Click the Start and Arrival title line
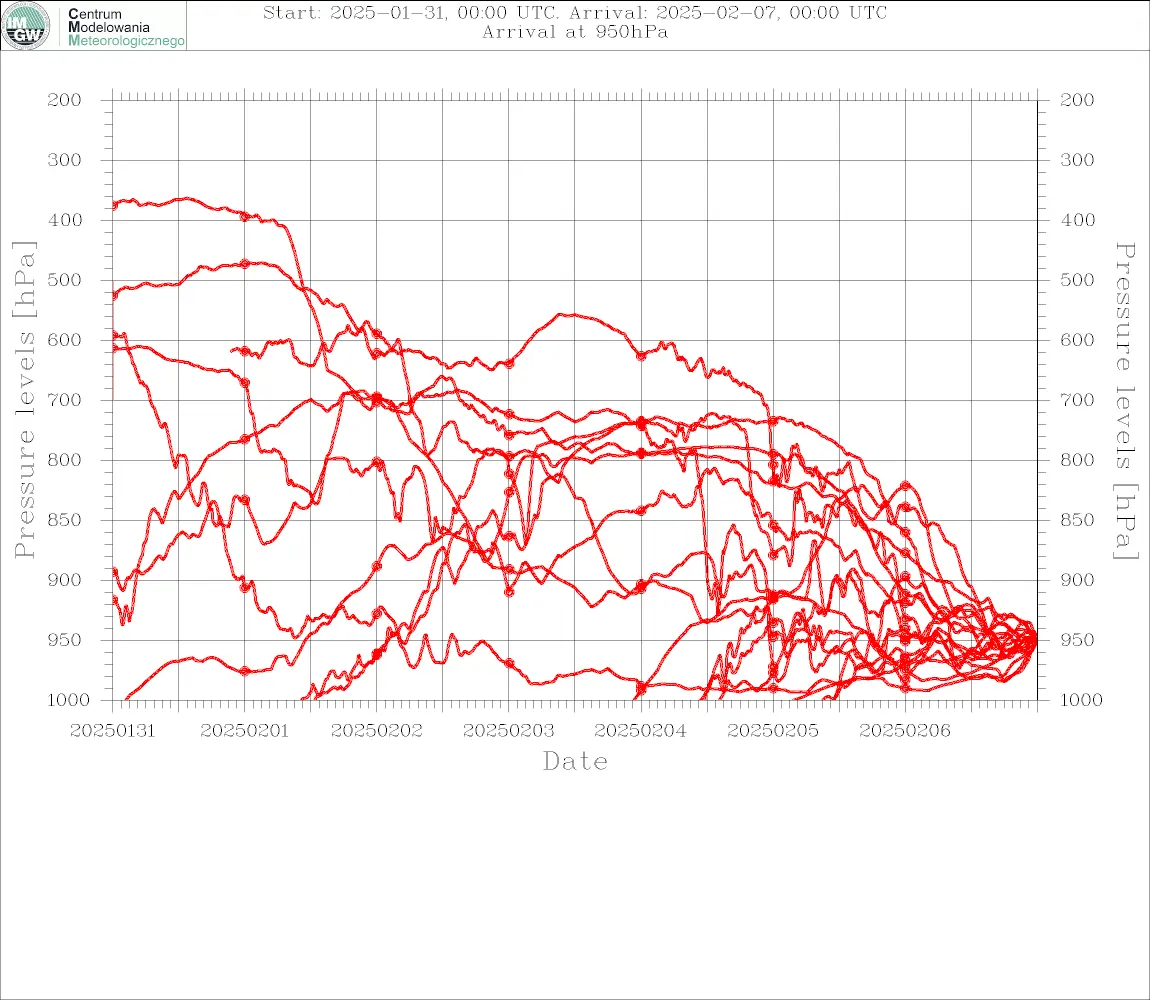 575,12
